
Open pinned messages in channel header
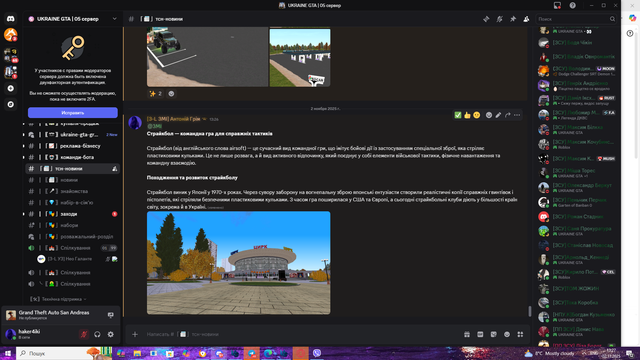(x=513, y=19)
